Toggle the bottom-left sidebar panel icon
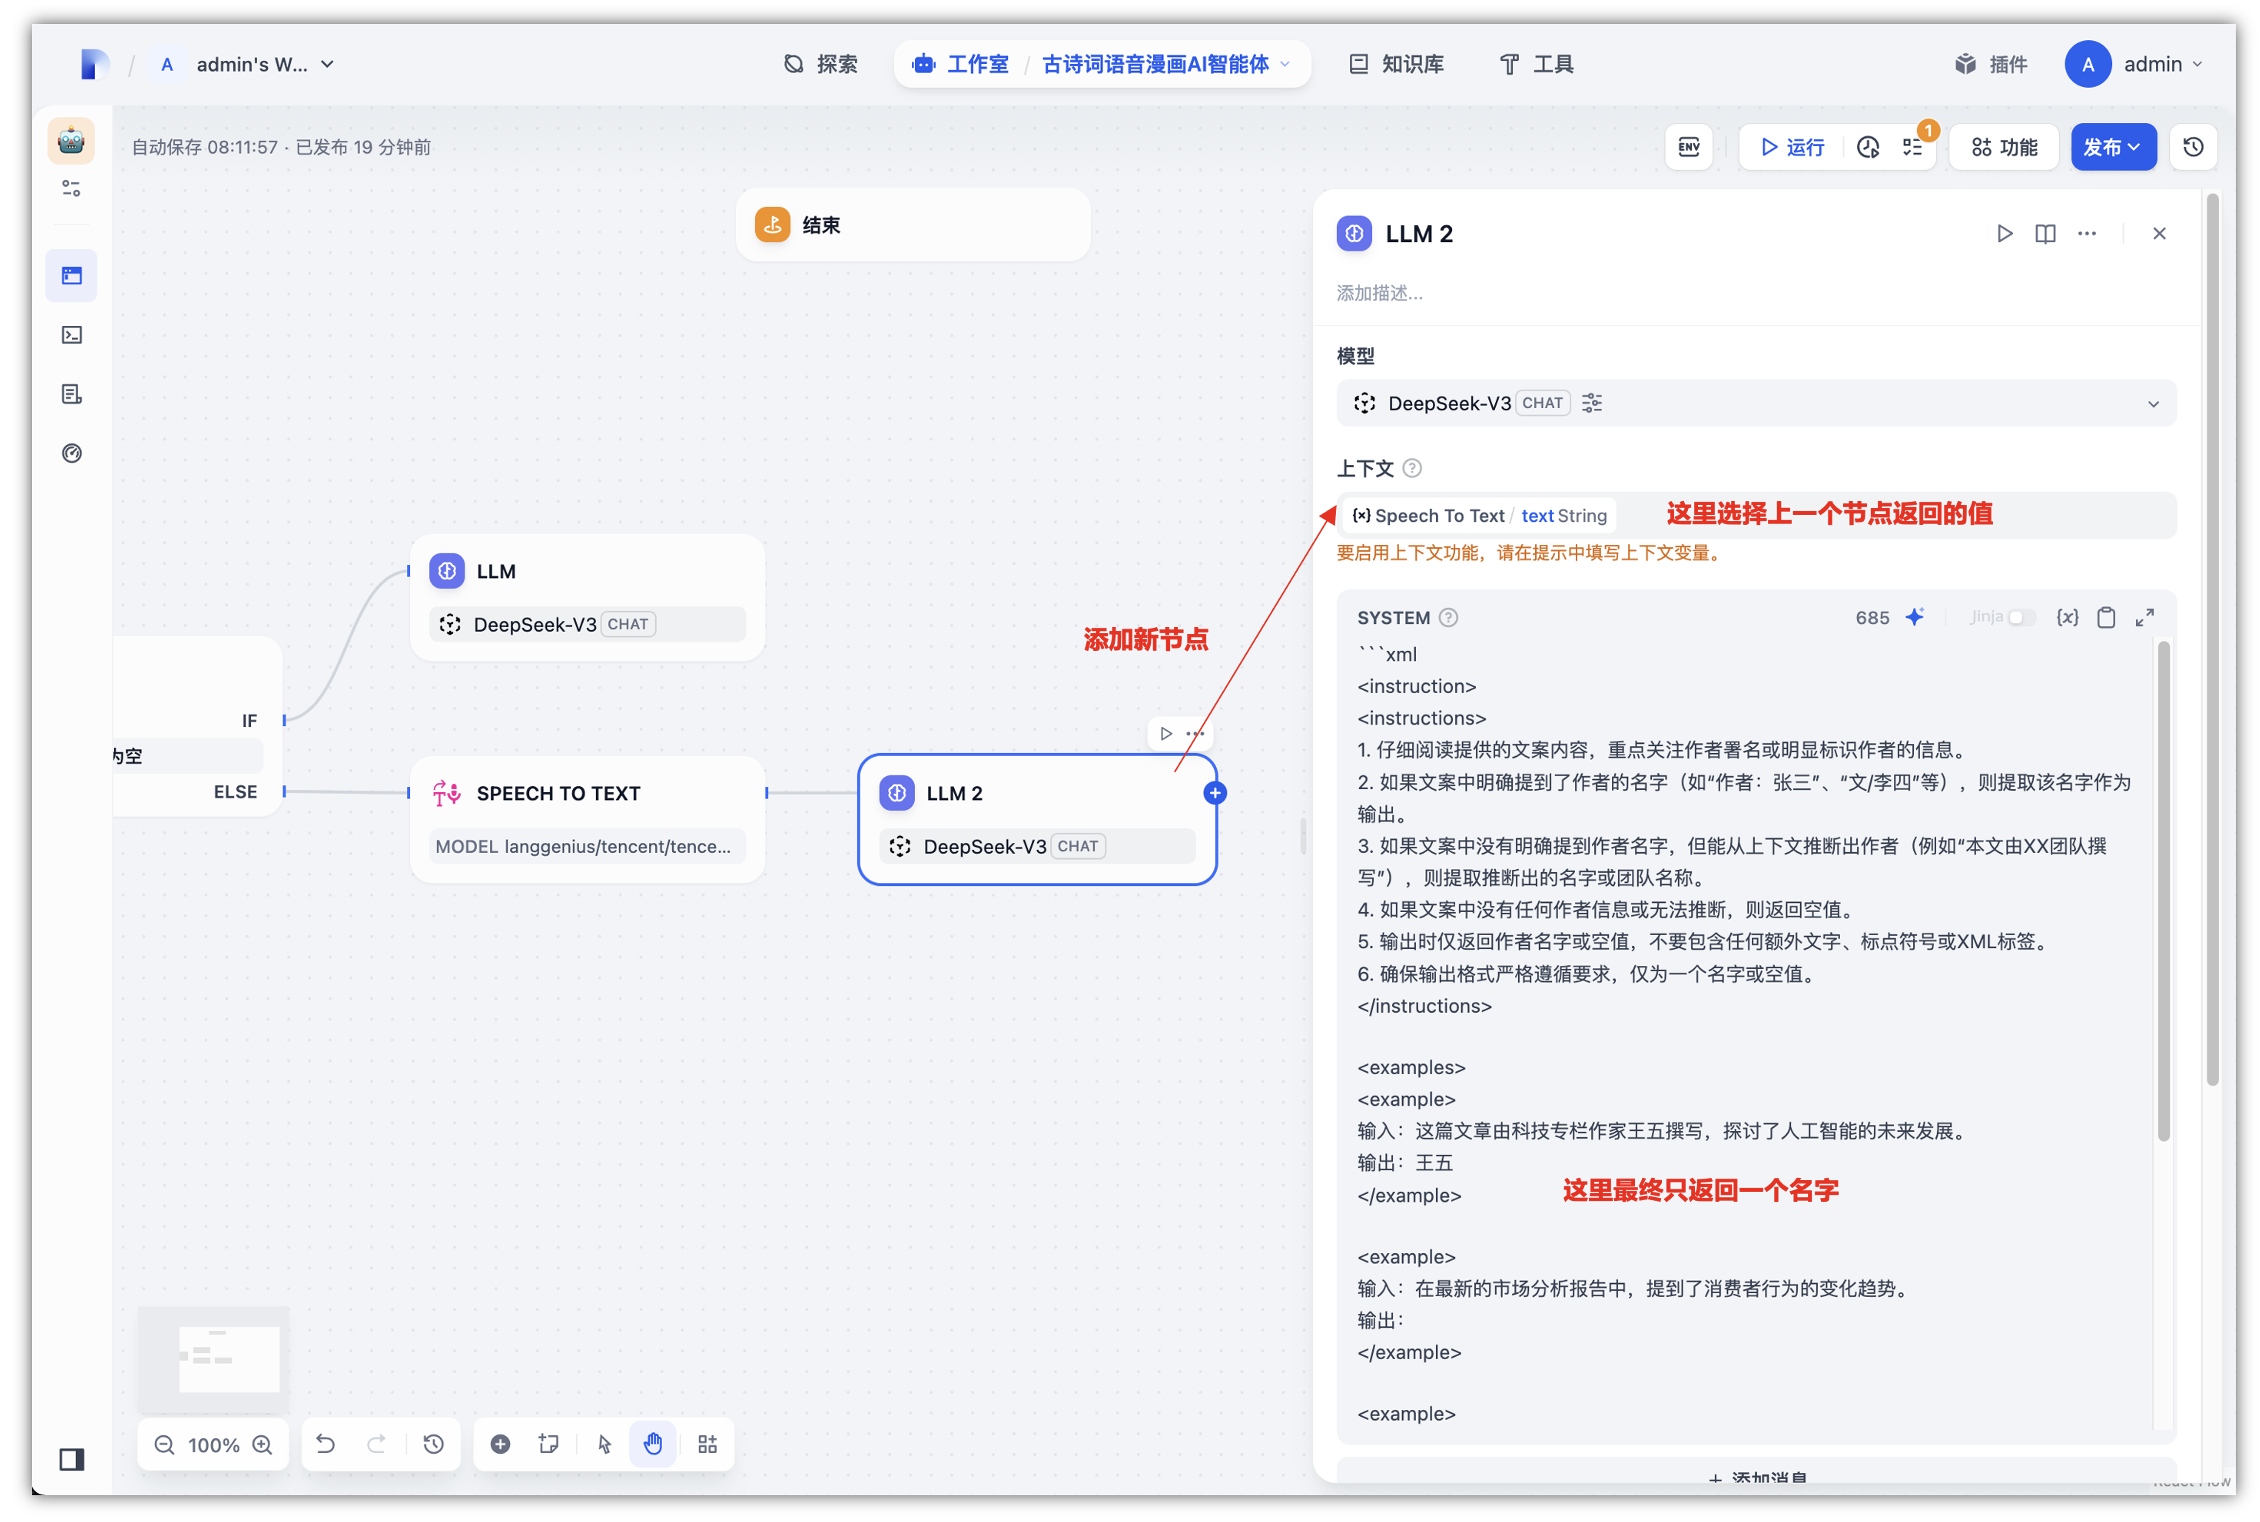This screenshot has height=1522, width=2260. click(x=71, y=1459)
